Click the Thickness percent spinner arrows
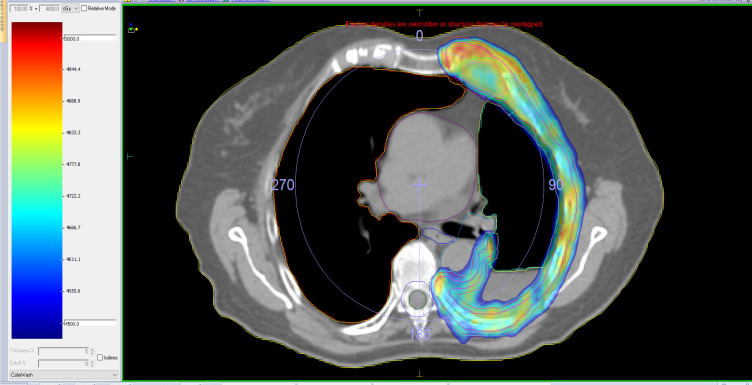Image resolution: width=752 pixels, height=385 pixels. coord(92,352)
